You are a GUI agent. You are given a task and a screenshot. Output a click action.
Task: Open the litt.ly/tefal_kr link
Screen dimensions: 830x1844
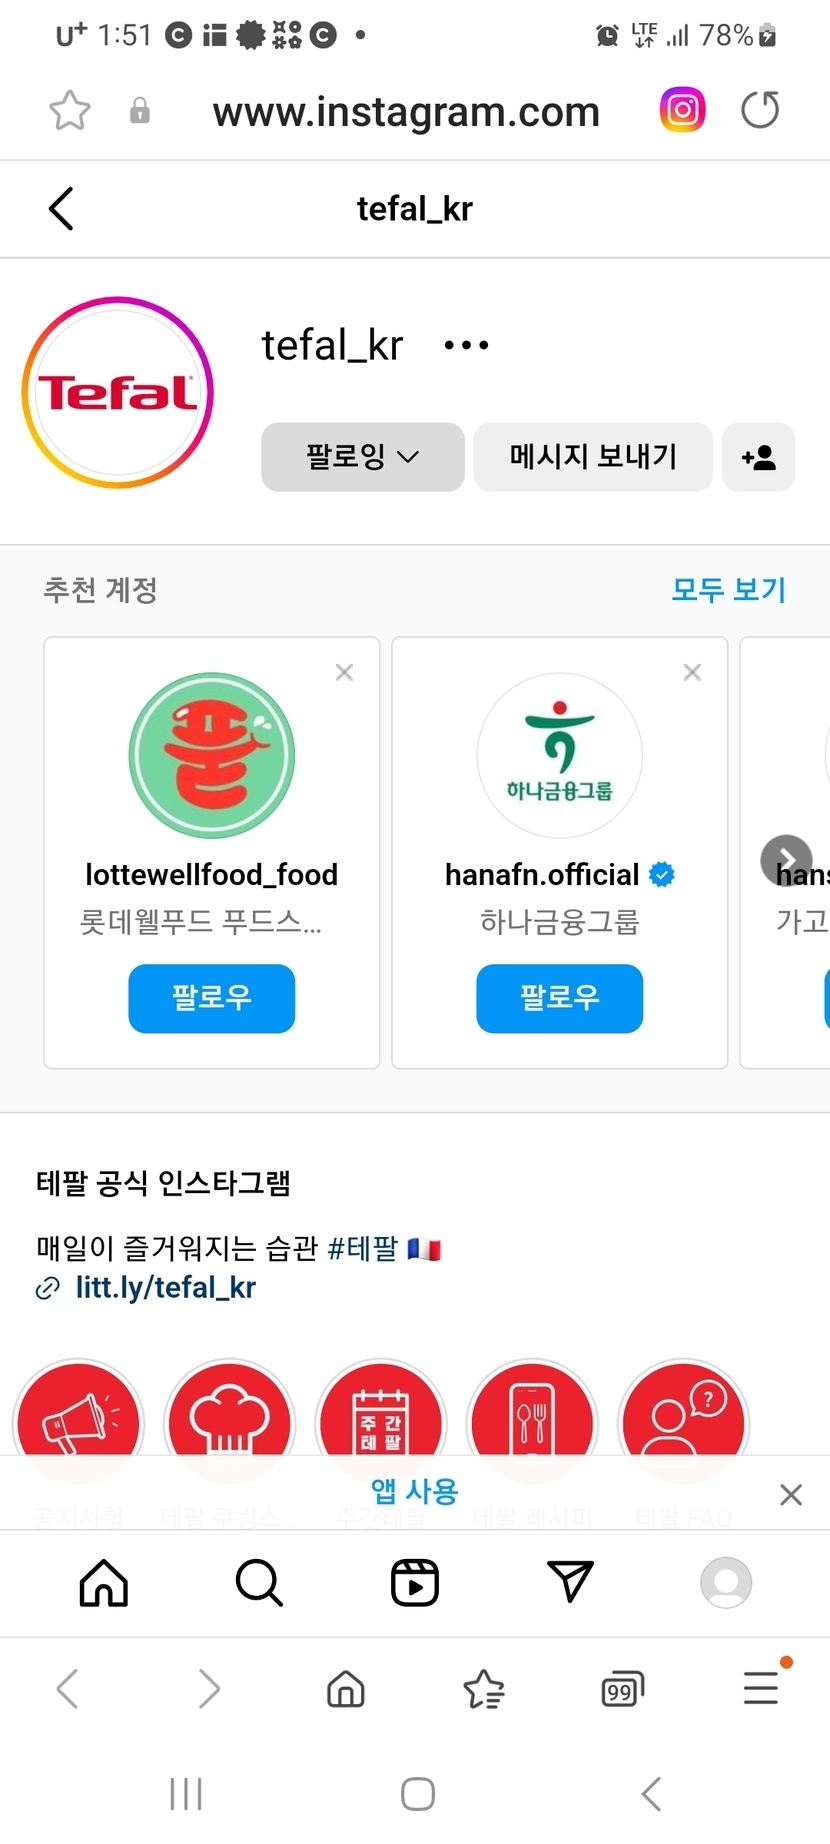pos(165,1288)
